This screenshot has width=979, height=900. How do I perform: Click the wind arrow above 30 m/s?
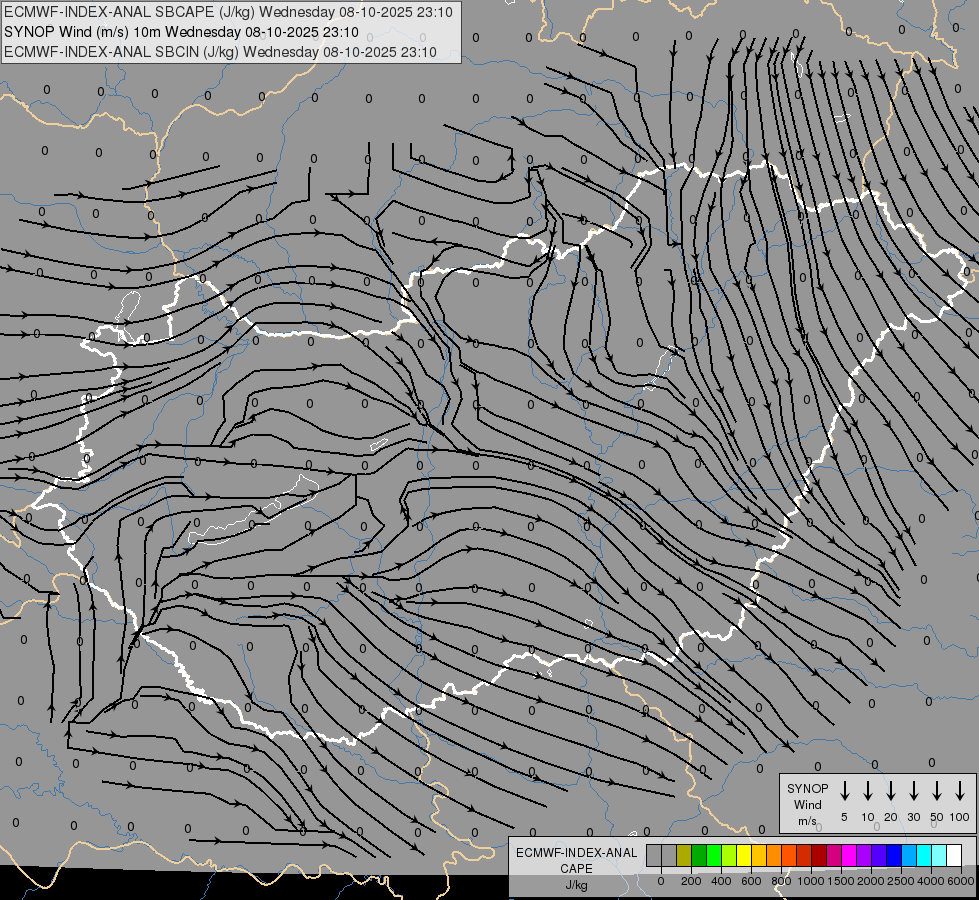[x=913, y=791]
